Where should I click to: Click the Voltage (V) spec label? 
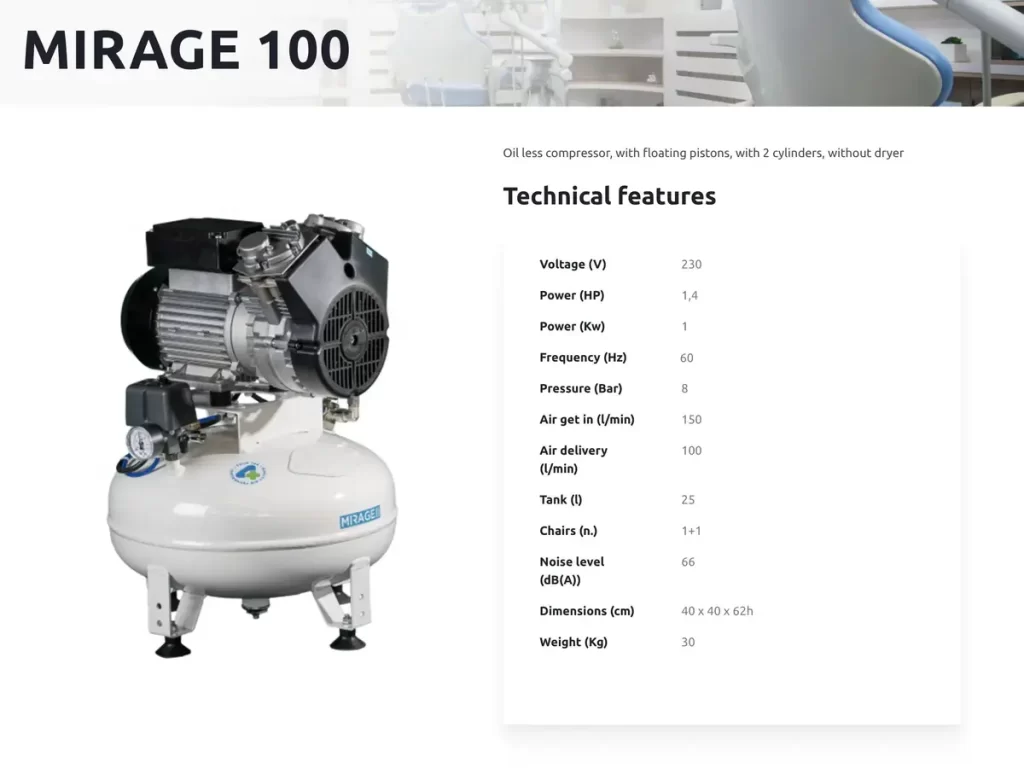pyautogui.click(x=573, y=264)
